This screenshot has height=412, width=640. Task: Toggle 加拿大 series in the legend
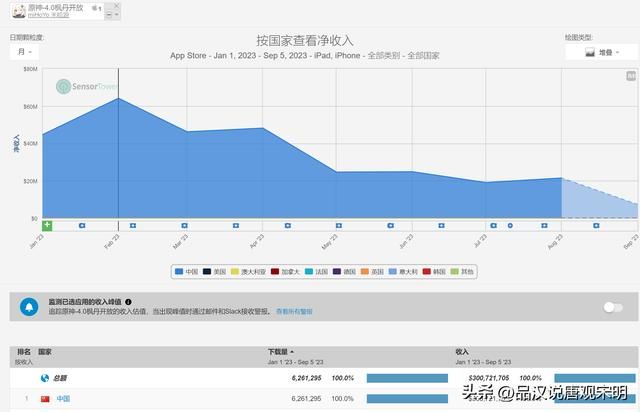[285, 272]
